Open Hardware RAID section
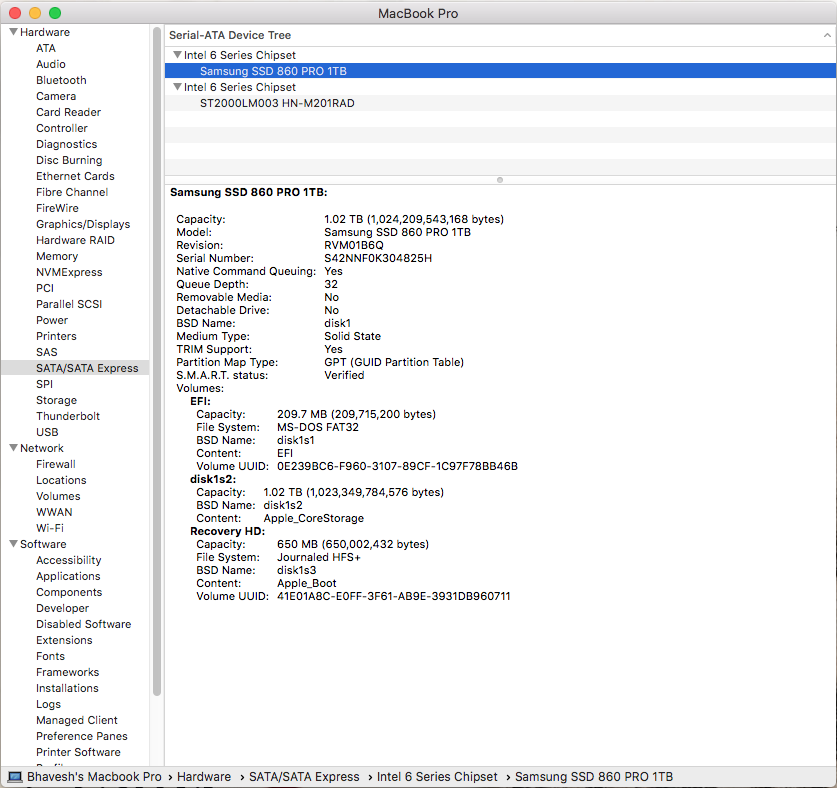Image resolution: width=837 pixels, height=788 pixels. click(x=75, y=240)
